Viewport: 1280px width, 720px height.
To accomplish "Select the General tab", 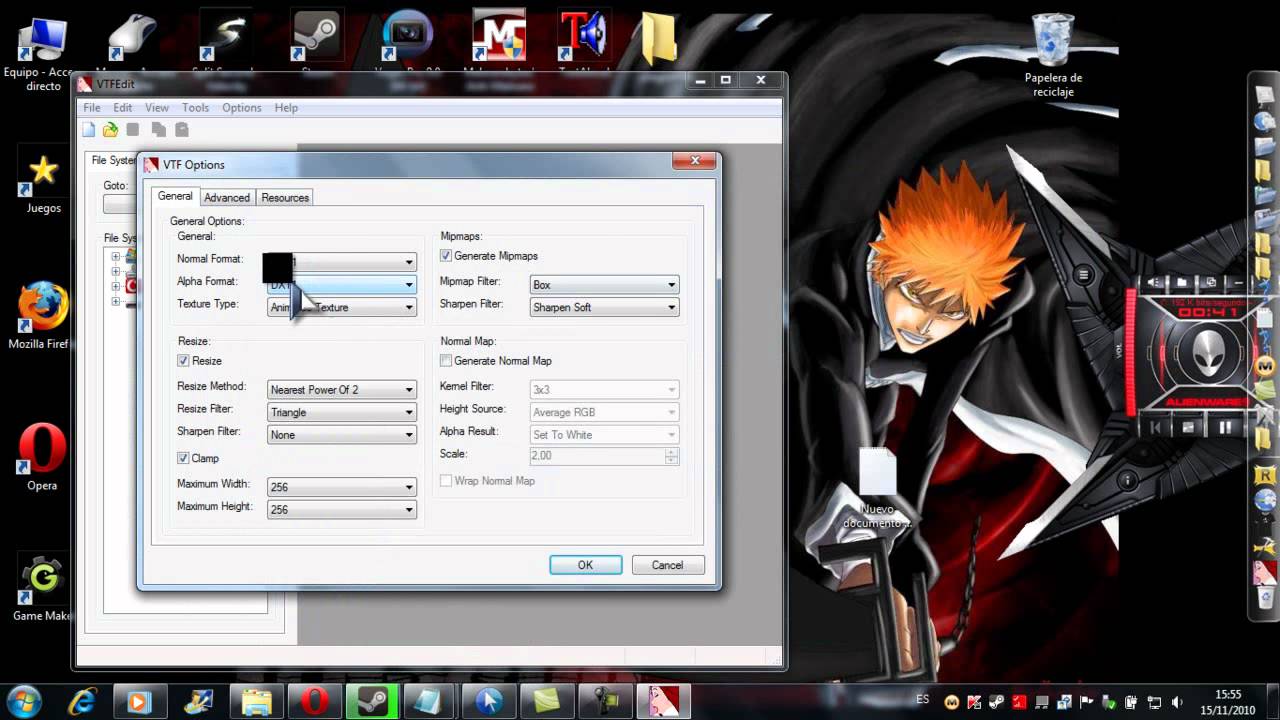I will tap(175, 196).
